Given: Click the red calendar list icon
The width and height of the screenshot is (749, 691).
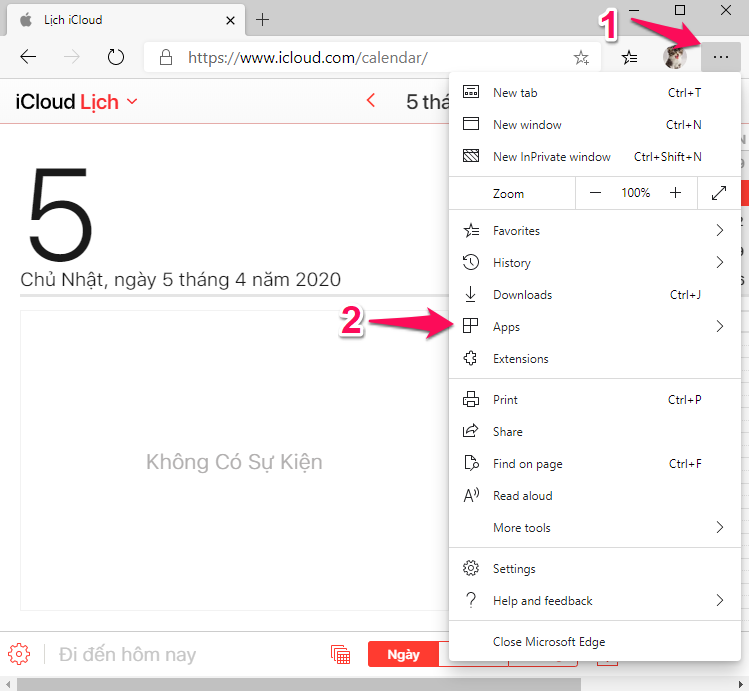Looking at the screenshot, I should 340,654.
